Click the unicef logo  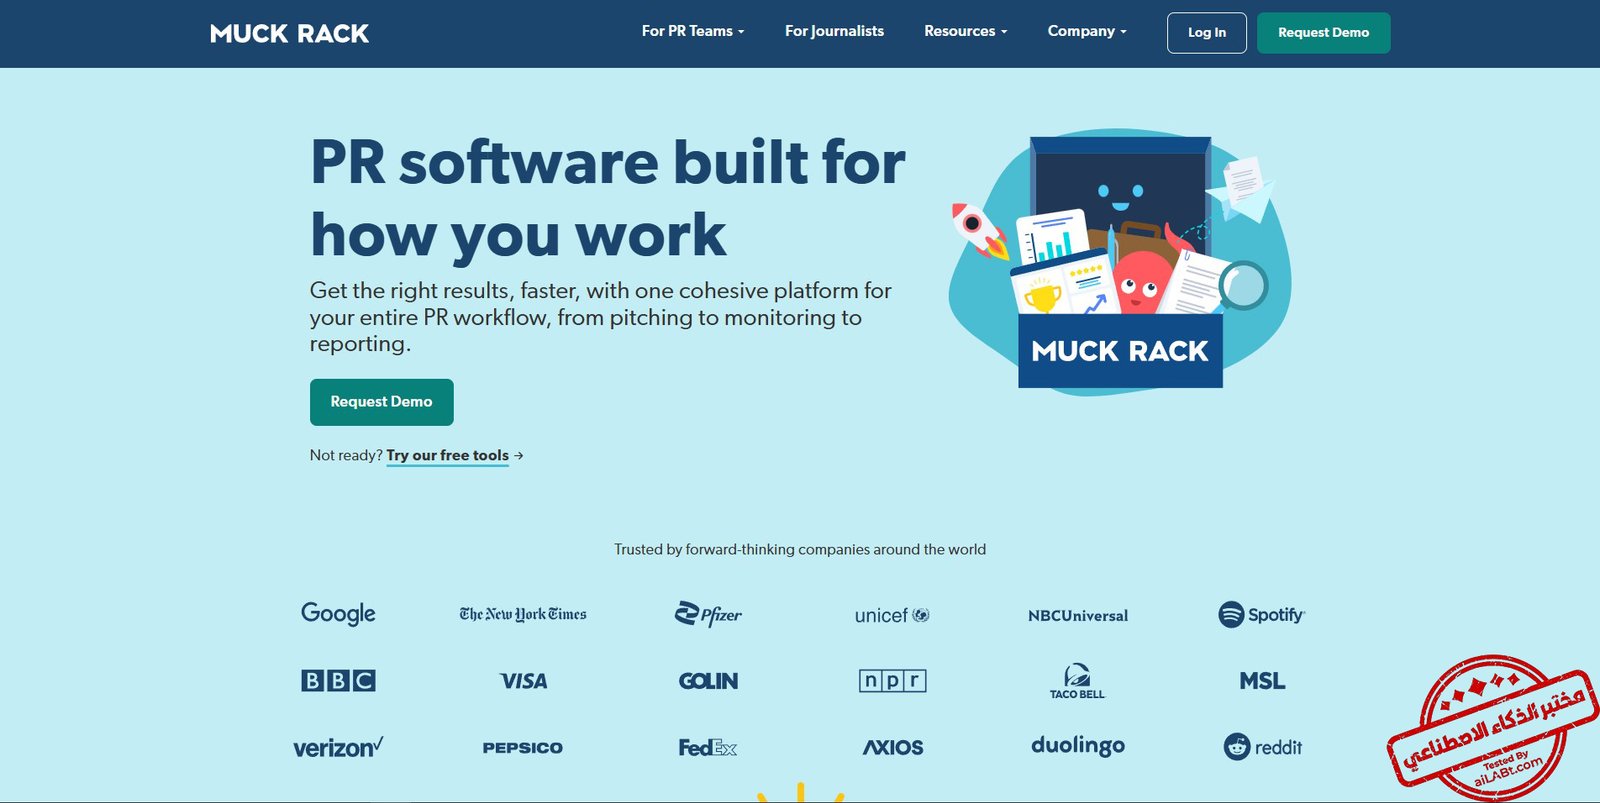[x=892, y=615]
